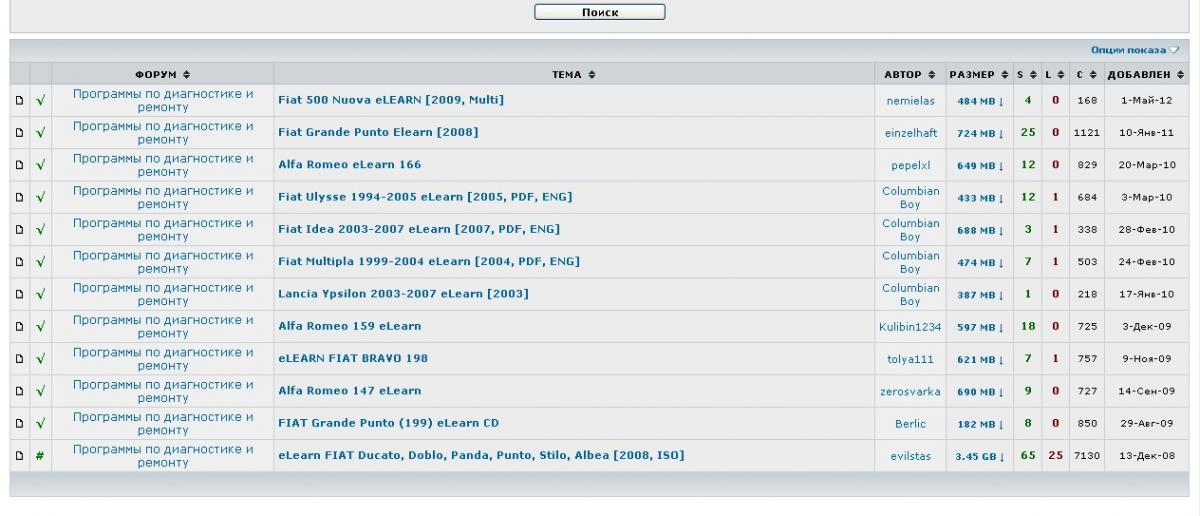This screenshot has width=1200, height=516.
Task: Open FIAT Grande Punto (199) eLearn CD
Action: [388, 423]
